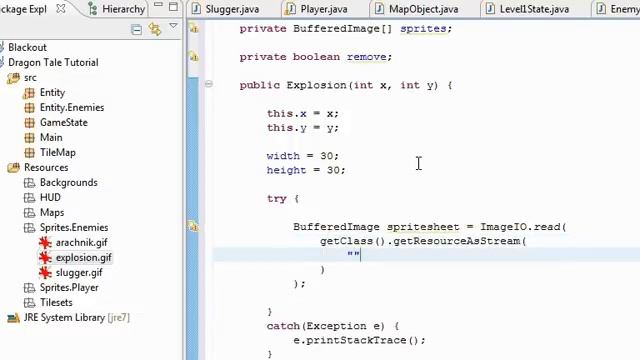
Task: Click the Maps package icon
Action: 29,213
